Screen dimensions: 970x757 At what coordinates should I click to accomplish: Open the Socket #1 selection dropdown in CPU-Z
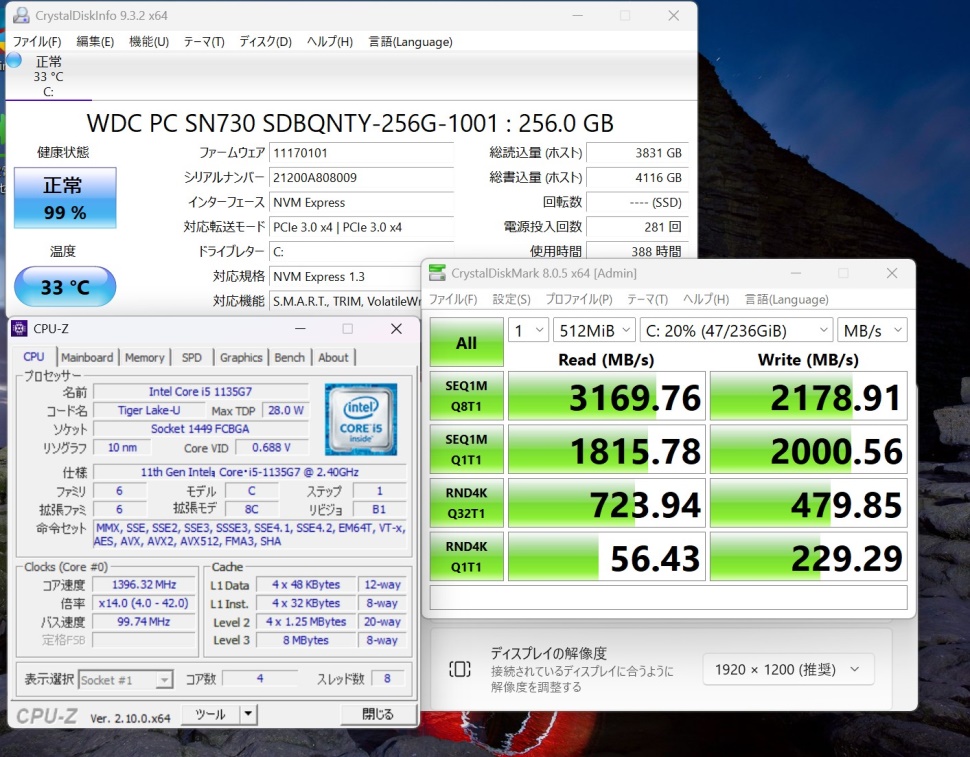coord(126,680)
